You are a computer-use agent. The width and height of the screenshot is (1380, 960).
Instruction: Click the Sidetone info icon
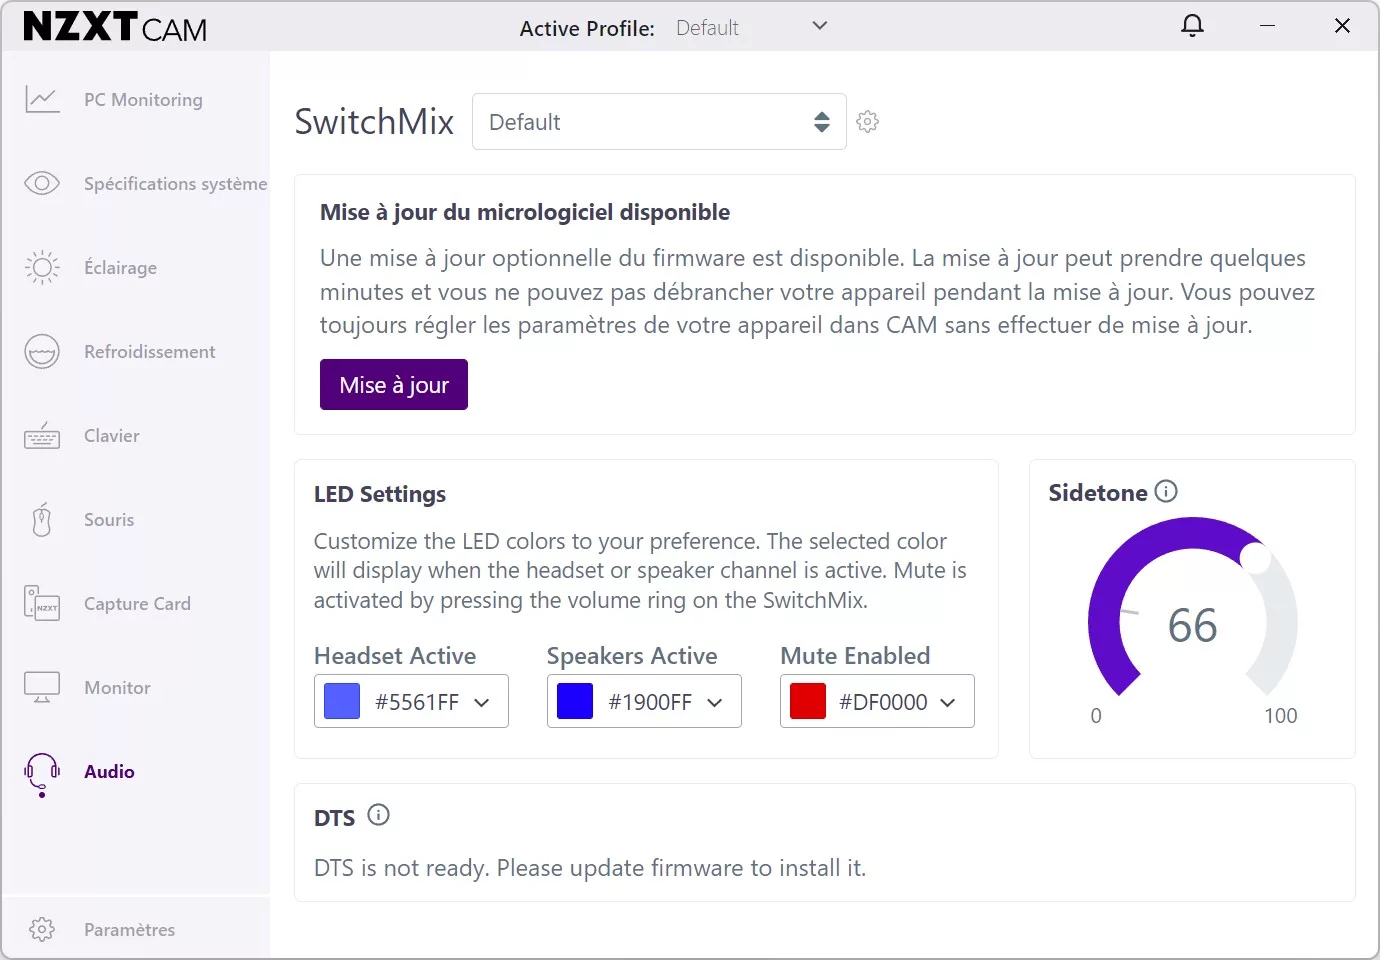pos(1166,491)
